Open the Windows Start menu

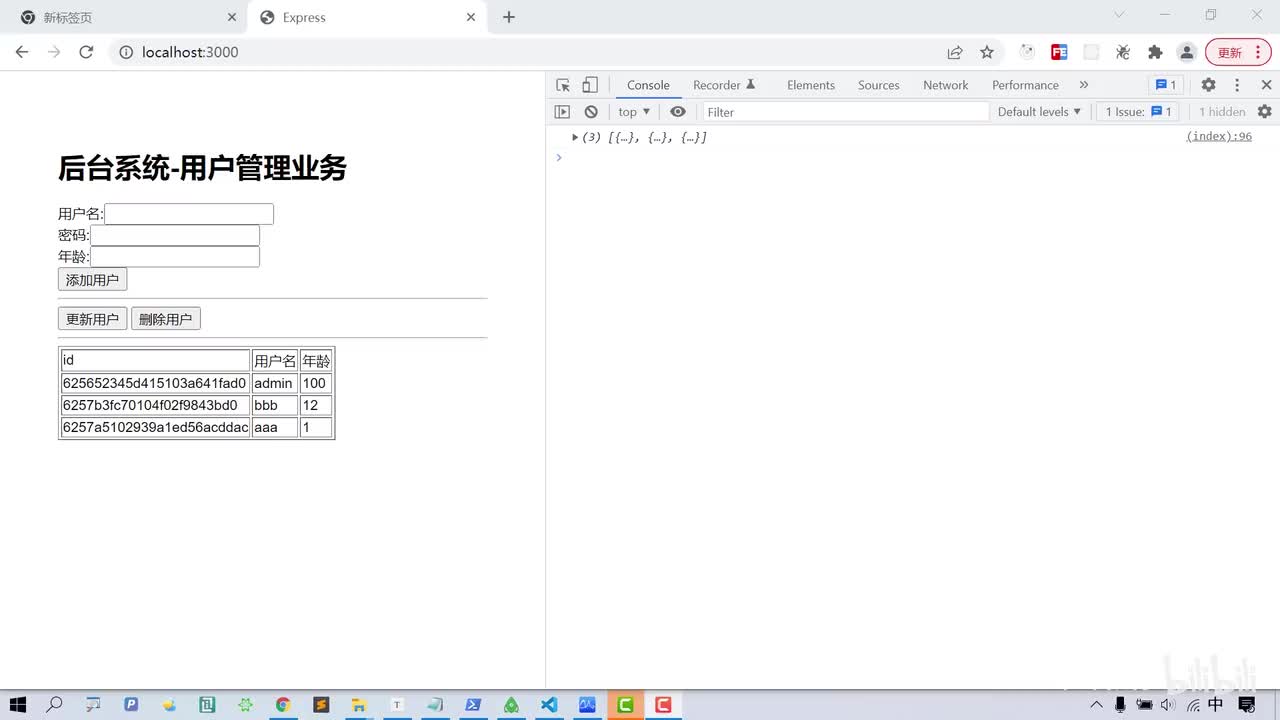[x=17, y=705]
